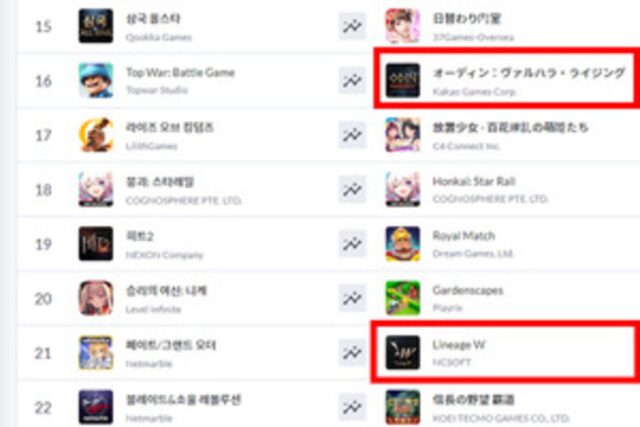Open the trend chart icon for rank 22
640x427 pixels.
click(x=352, y=407)
